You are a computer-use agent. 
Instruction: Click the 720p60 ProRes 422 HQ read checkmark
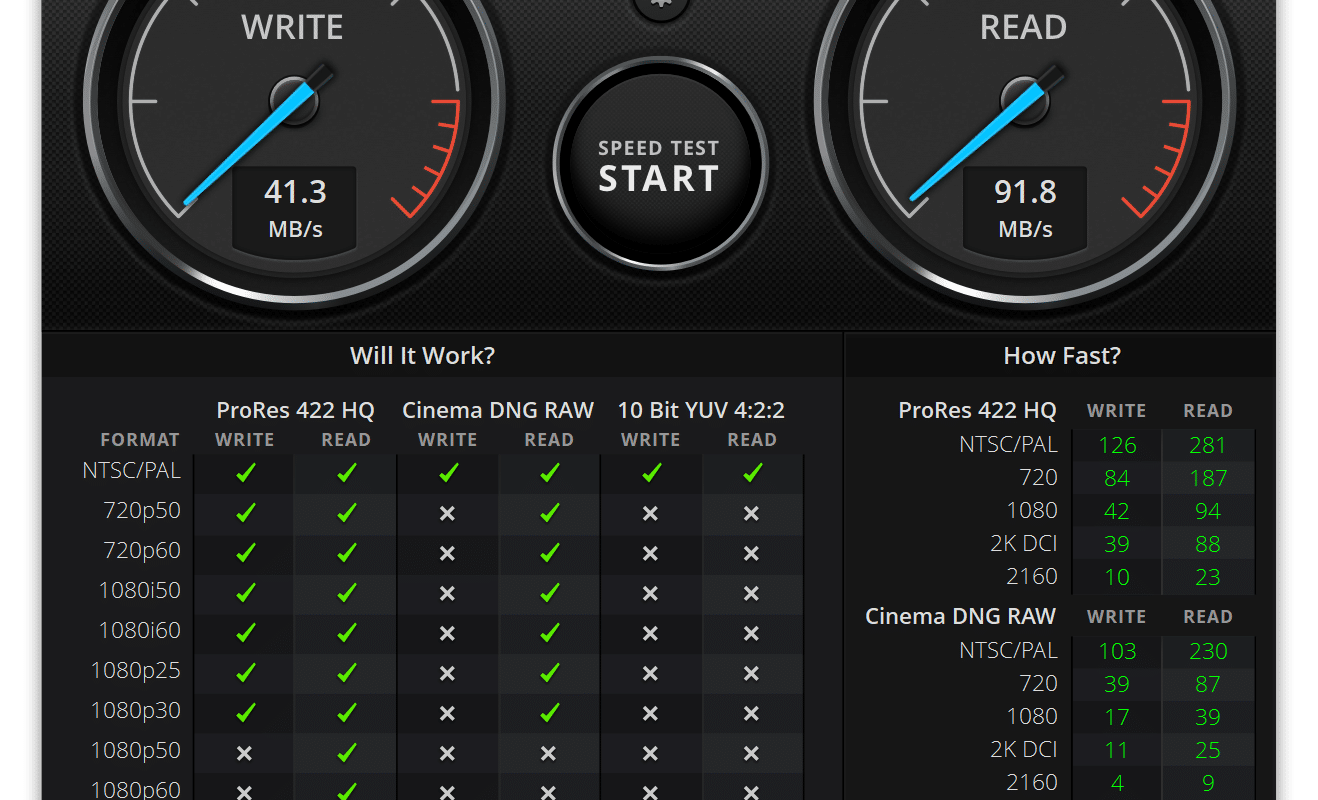(x=346, y=553)
